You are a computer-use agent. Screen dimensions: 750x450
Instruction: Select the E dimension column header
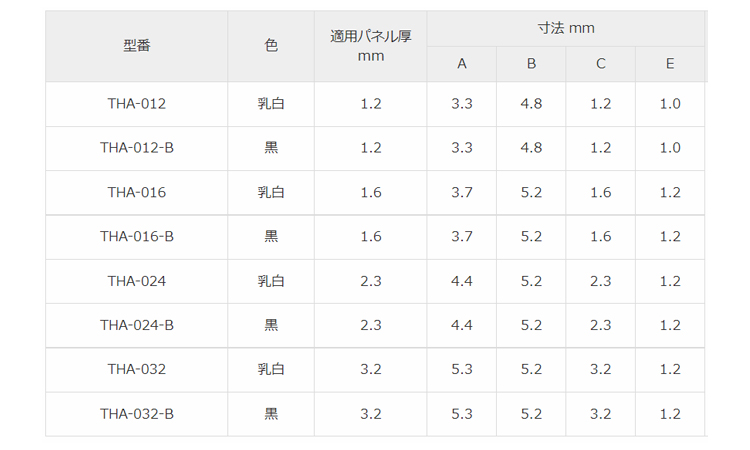point(670,64)
